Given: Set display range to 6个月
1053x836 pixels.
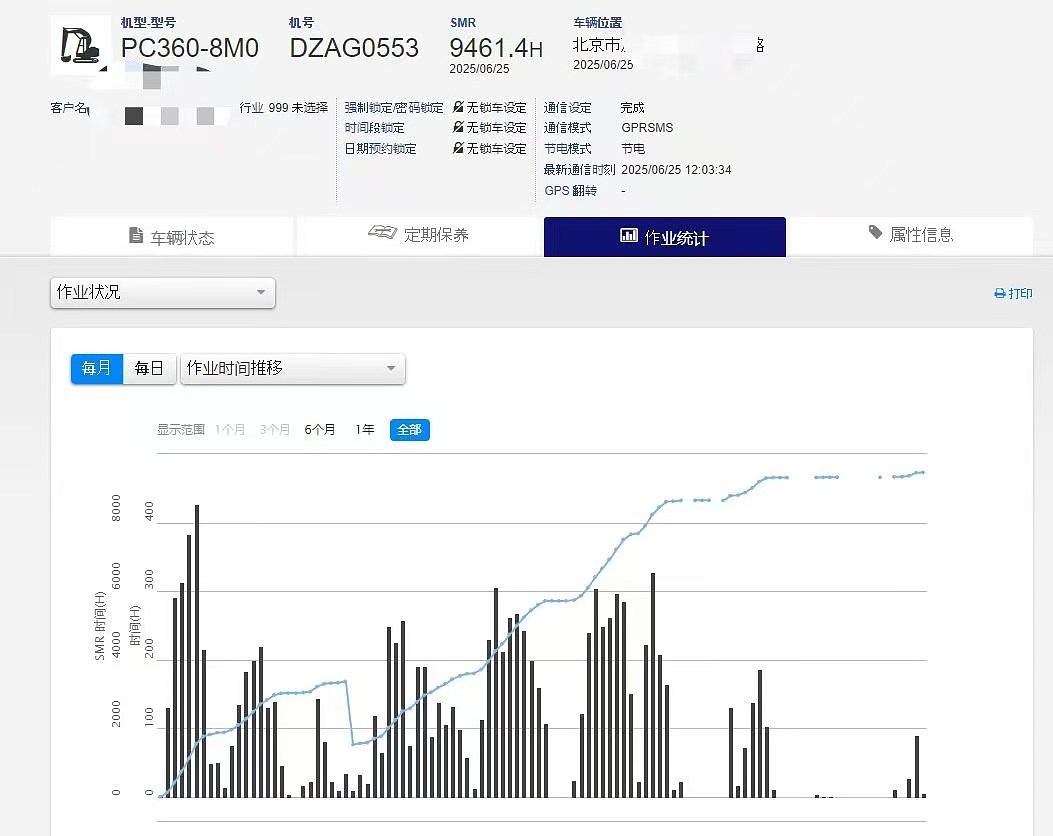Looking at the screenshot, I should tap(320, 430).
